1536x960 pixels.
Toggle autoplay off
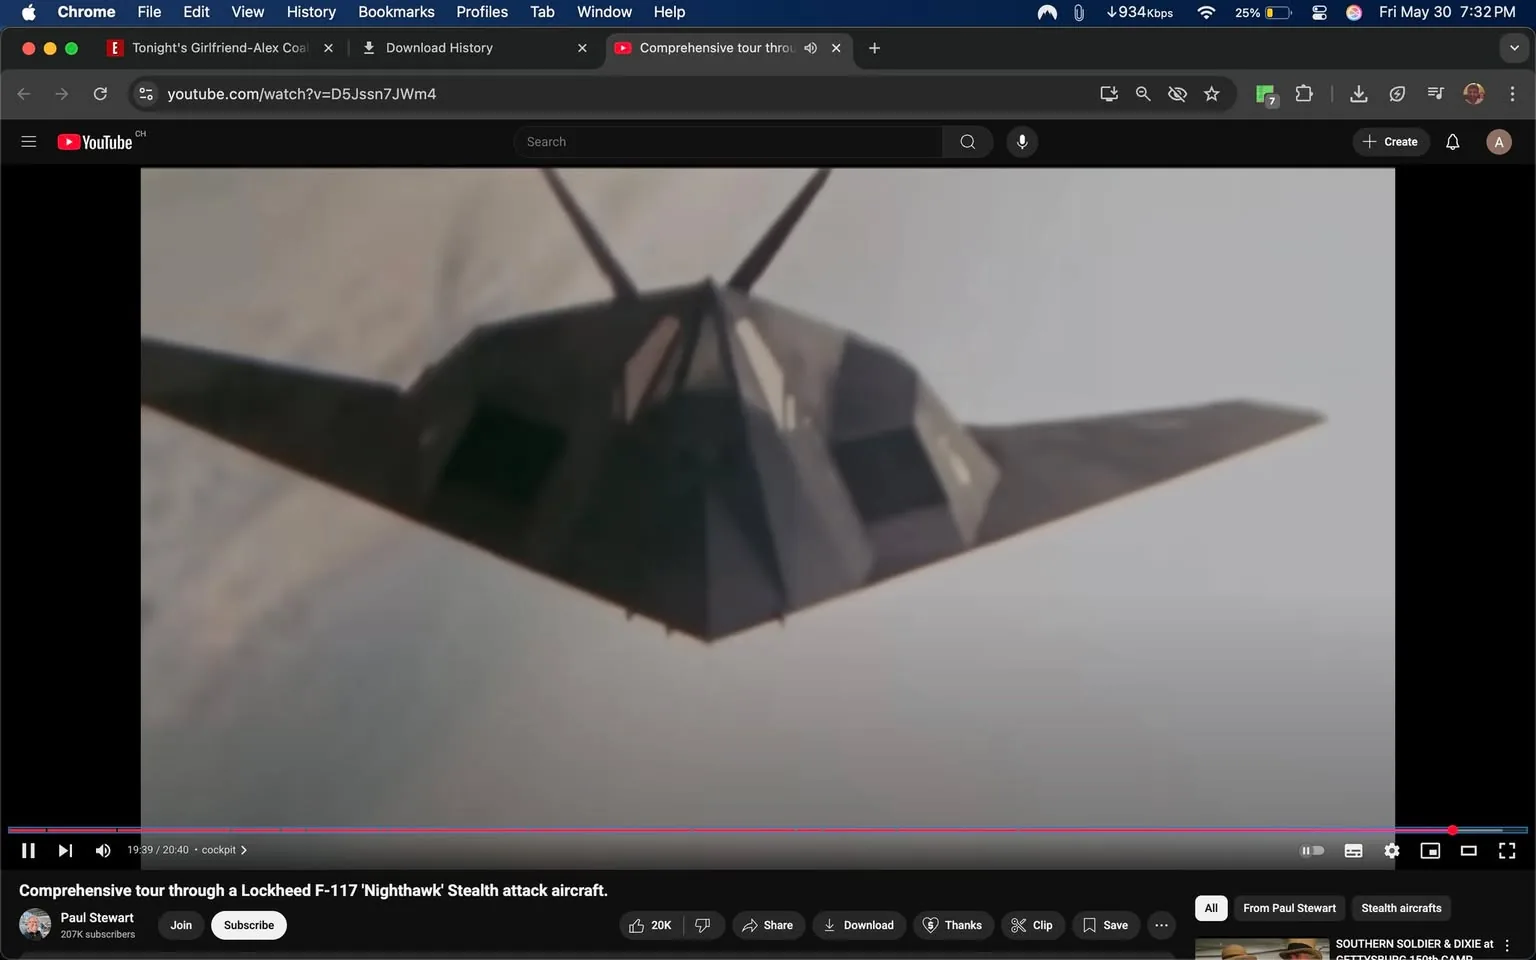tap(1313, 850)
